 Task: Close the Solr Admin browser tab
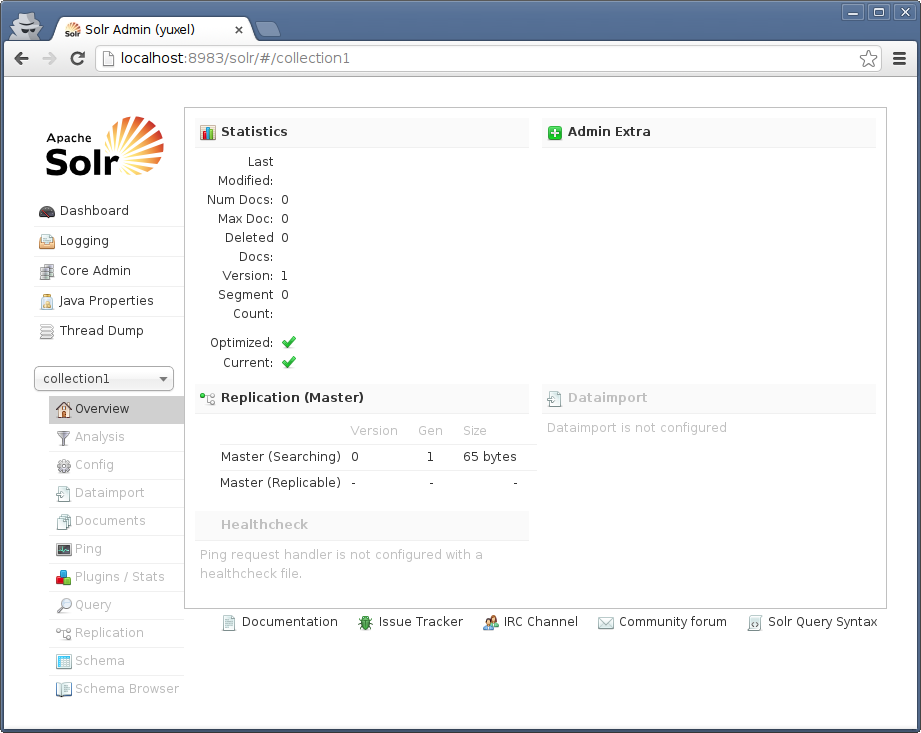238,30
